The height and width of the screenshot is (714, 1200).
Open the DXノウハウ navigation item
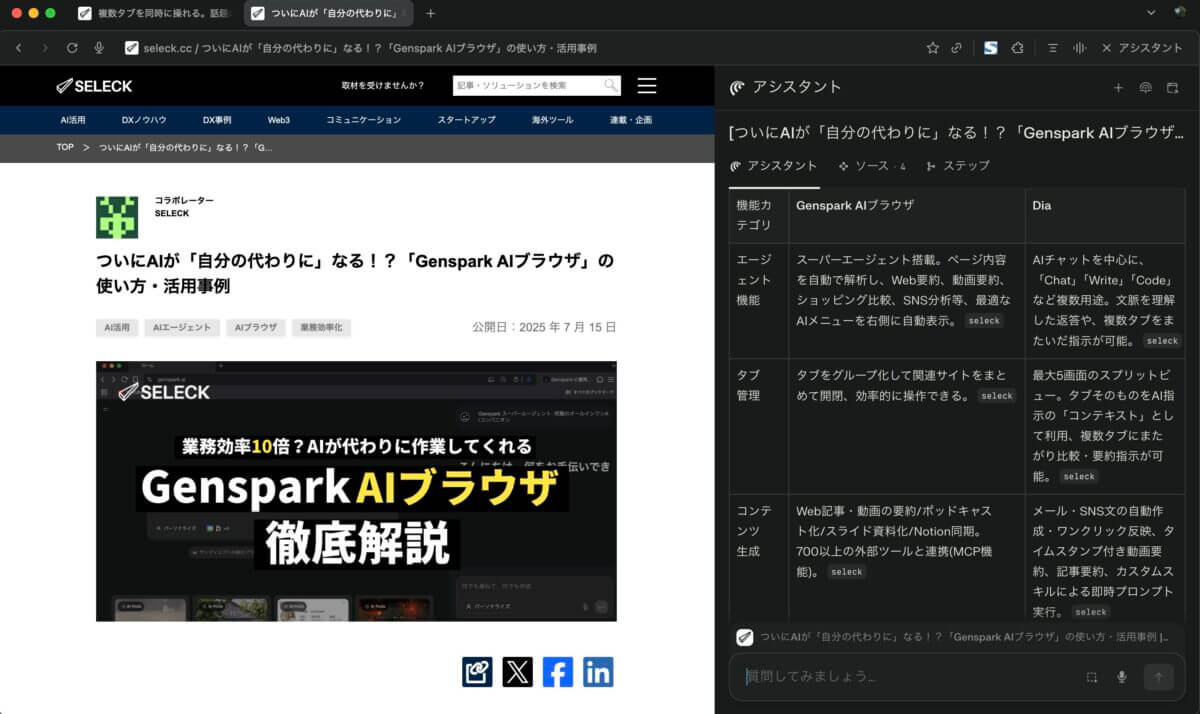[144, 120]
